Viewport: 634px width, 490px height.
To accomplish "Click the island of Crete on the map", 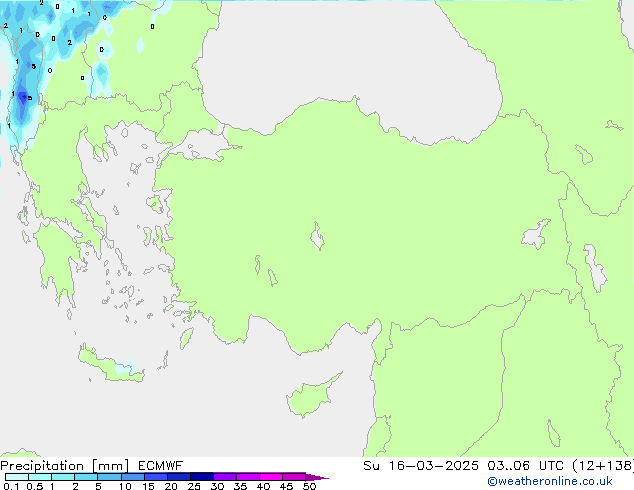I will tap(111, 366).
